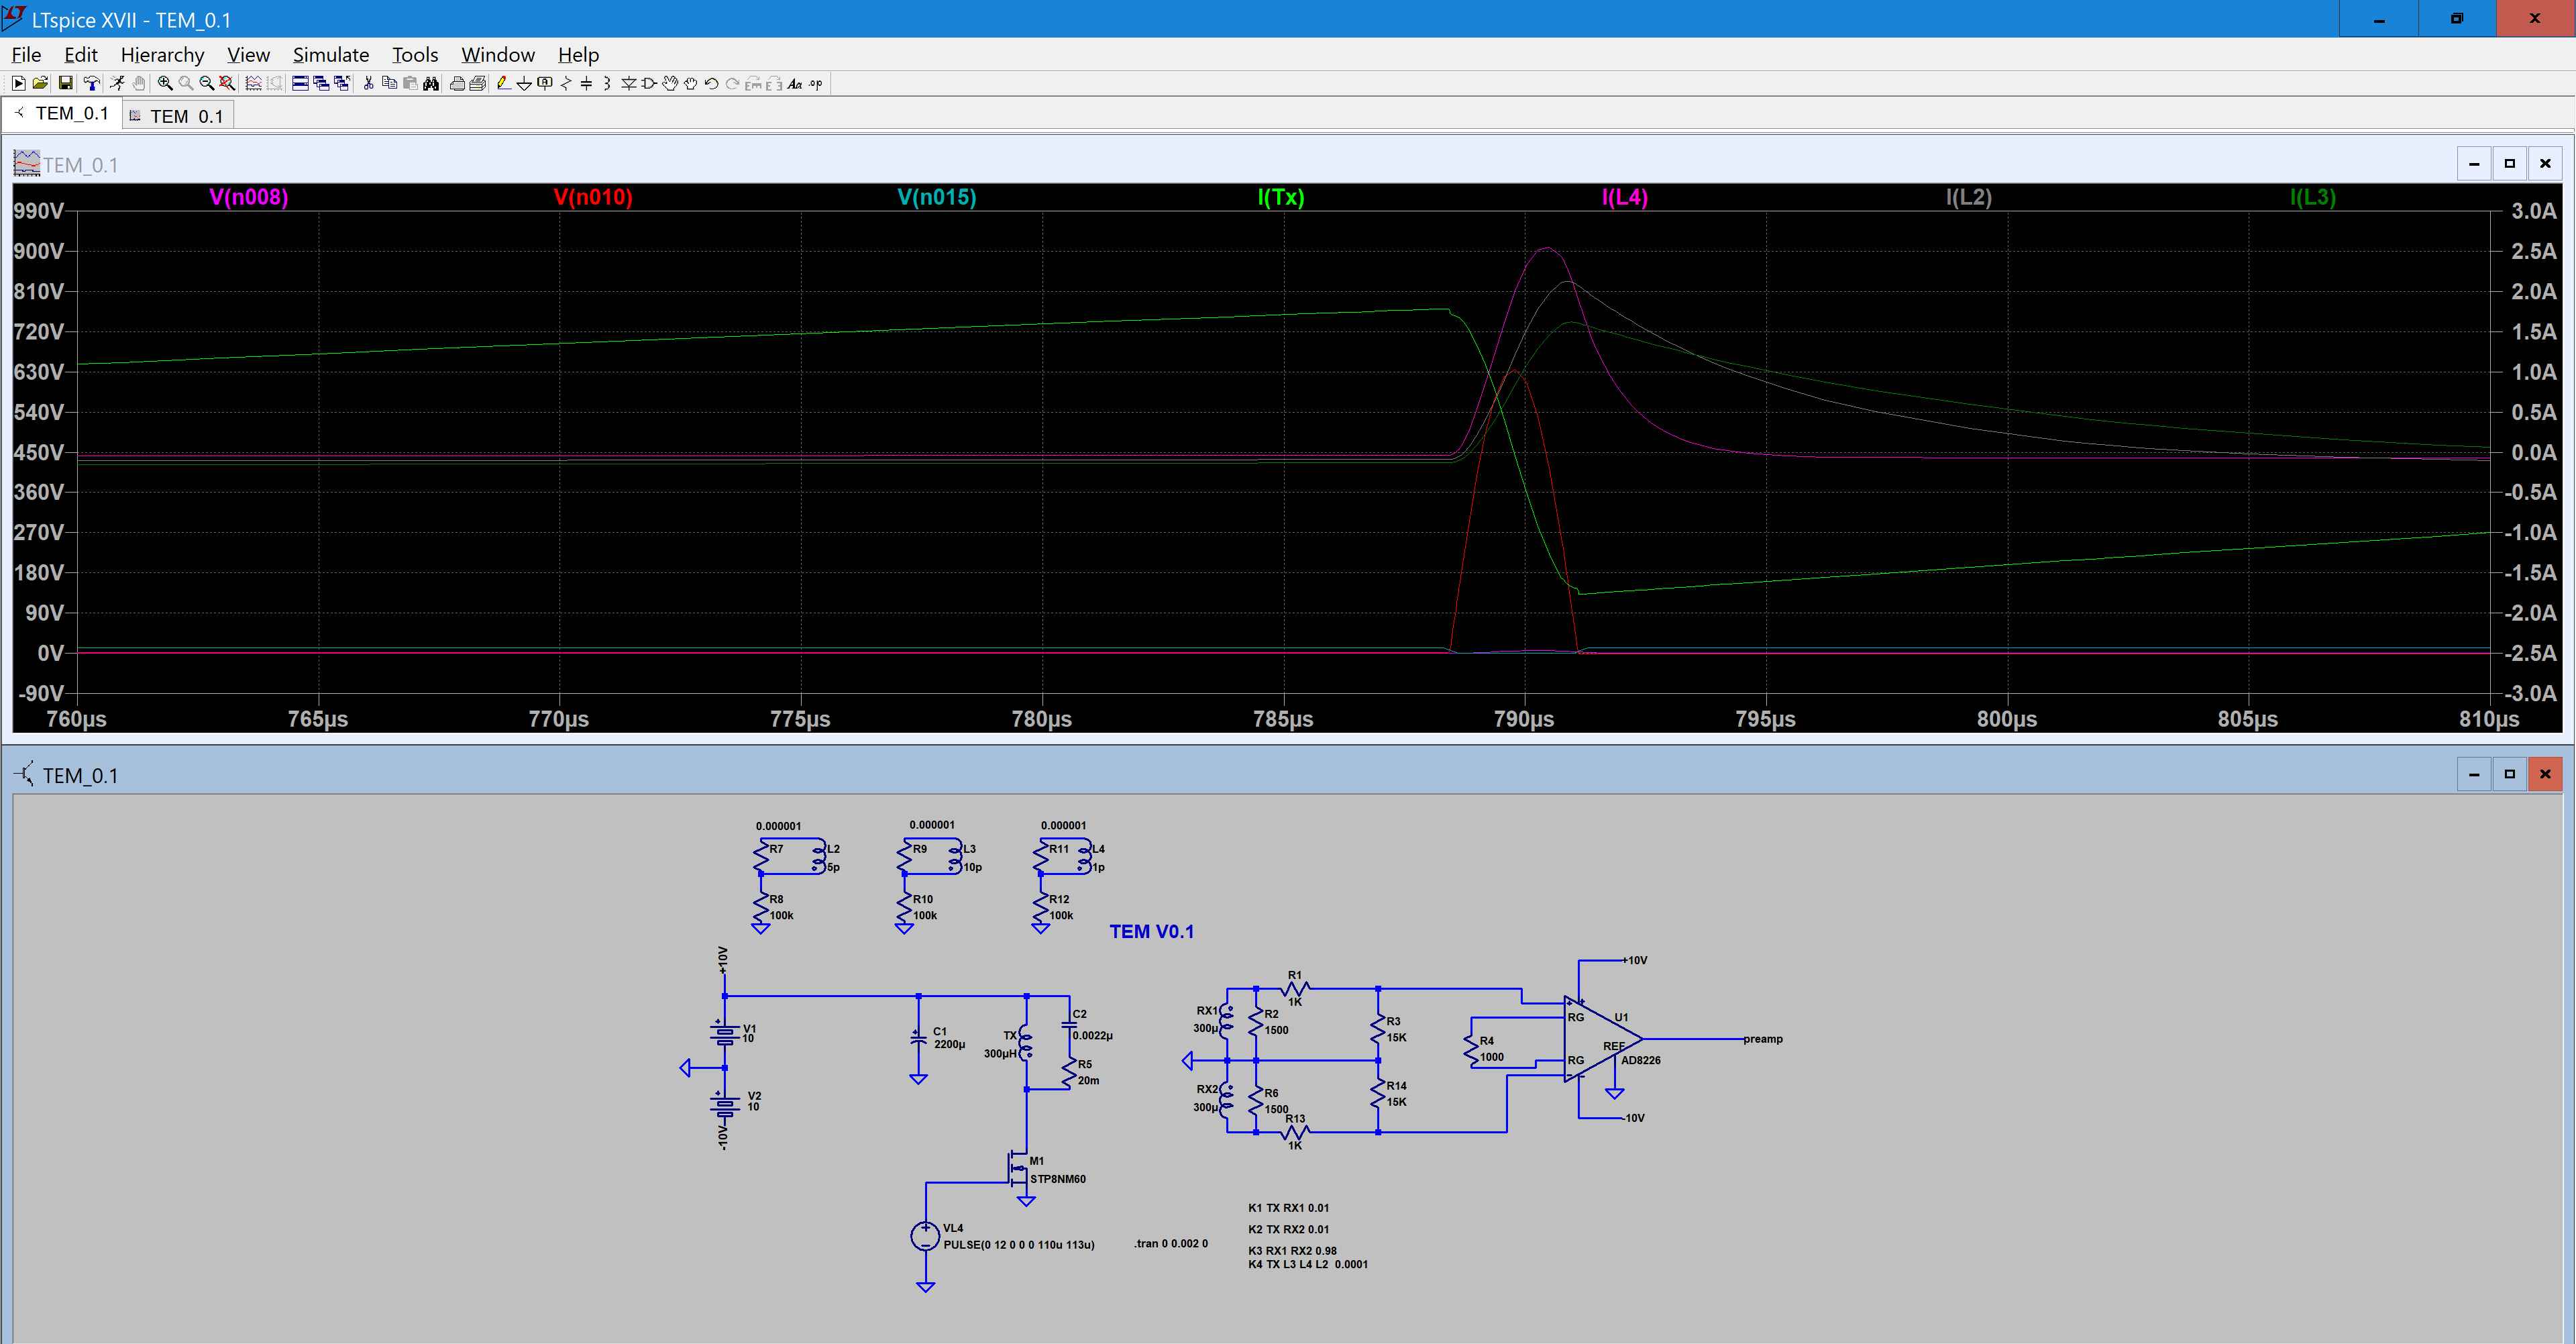Open the Control Panel hammer icon
The width and height of the screenshot is (2576, 1344).
click(92, 84)
